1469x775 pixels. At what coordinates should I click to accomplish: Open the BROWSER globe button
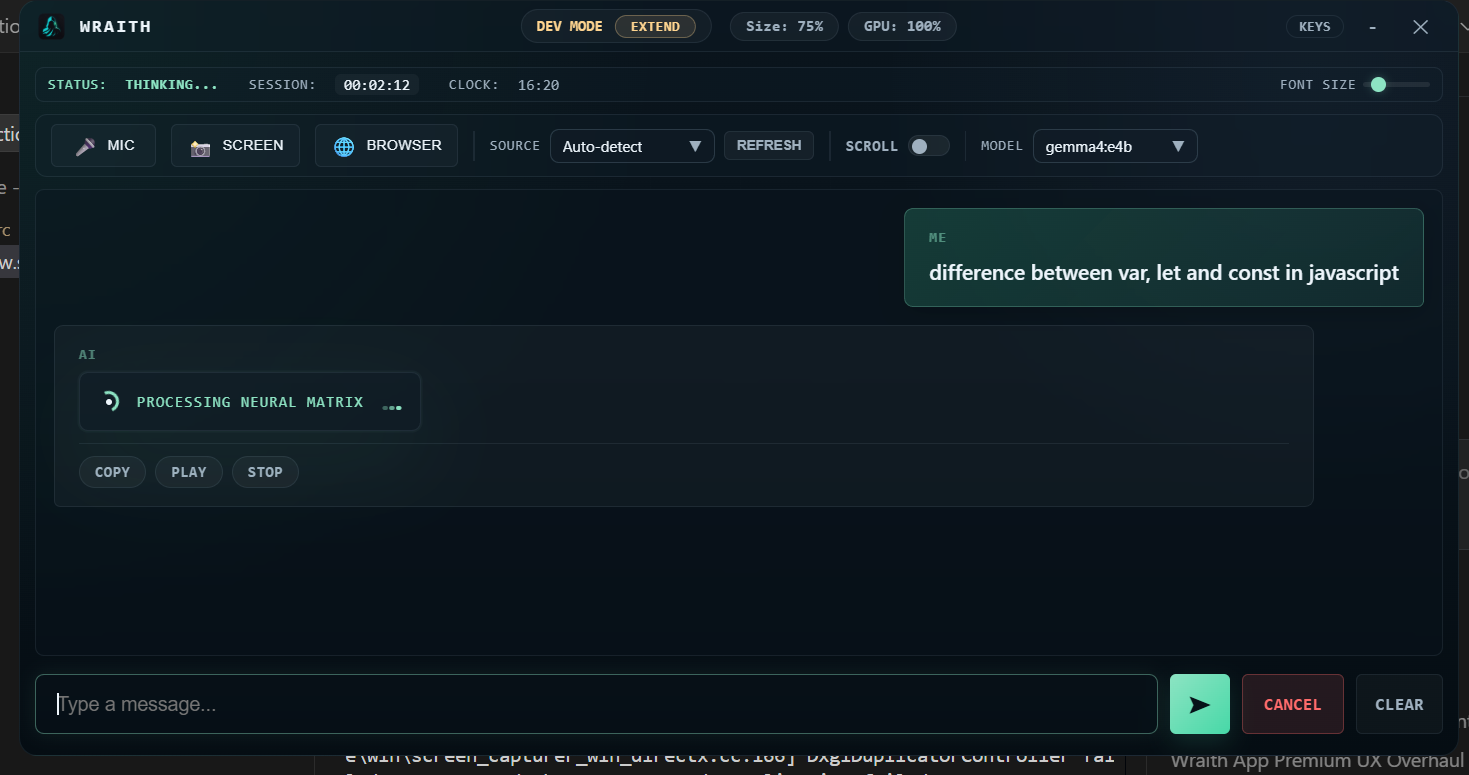coord(386,146)
